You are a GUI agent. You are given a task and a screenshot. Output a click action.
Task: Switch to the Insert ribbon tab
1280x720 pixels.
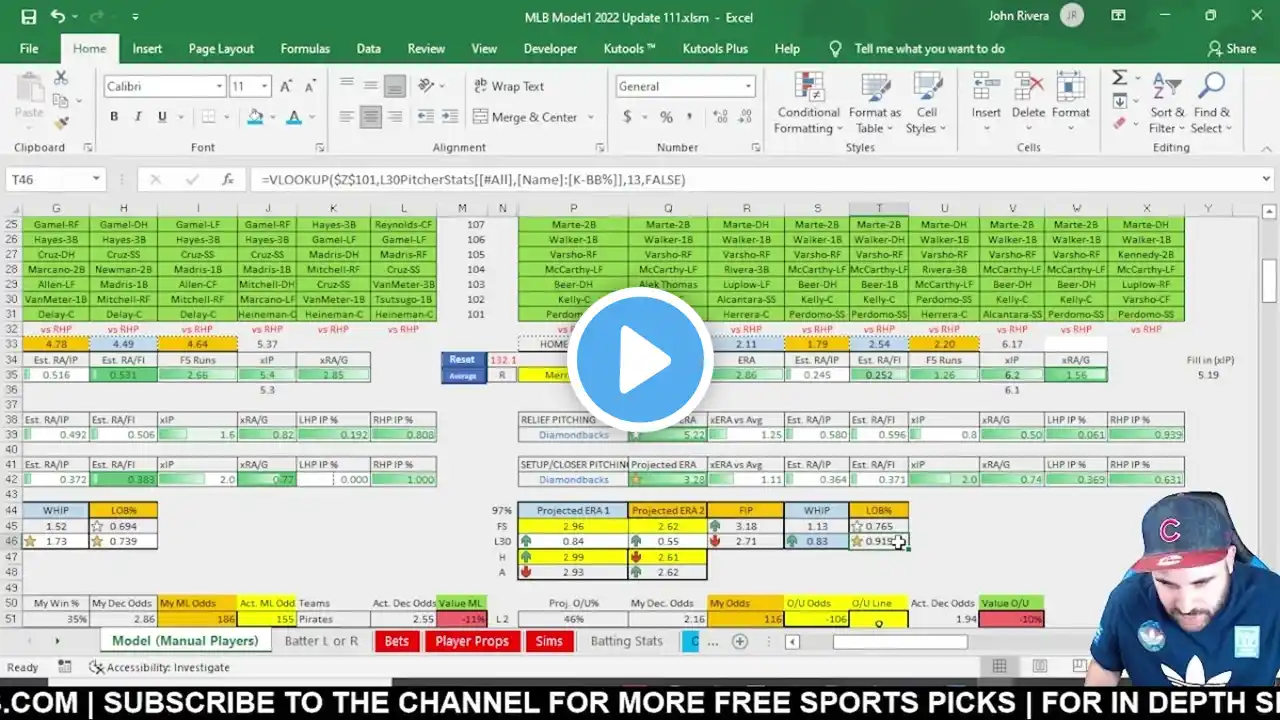147,49
